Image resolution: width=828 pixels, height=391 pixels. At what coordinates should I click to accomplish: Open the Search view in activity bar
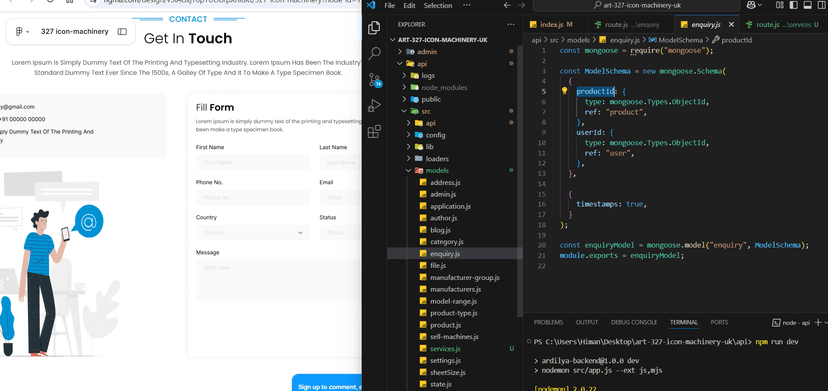click(374, 53)
